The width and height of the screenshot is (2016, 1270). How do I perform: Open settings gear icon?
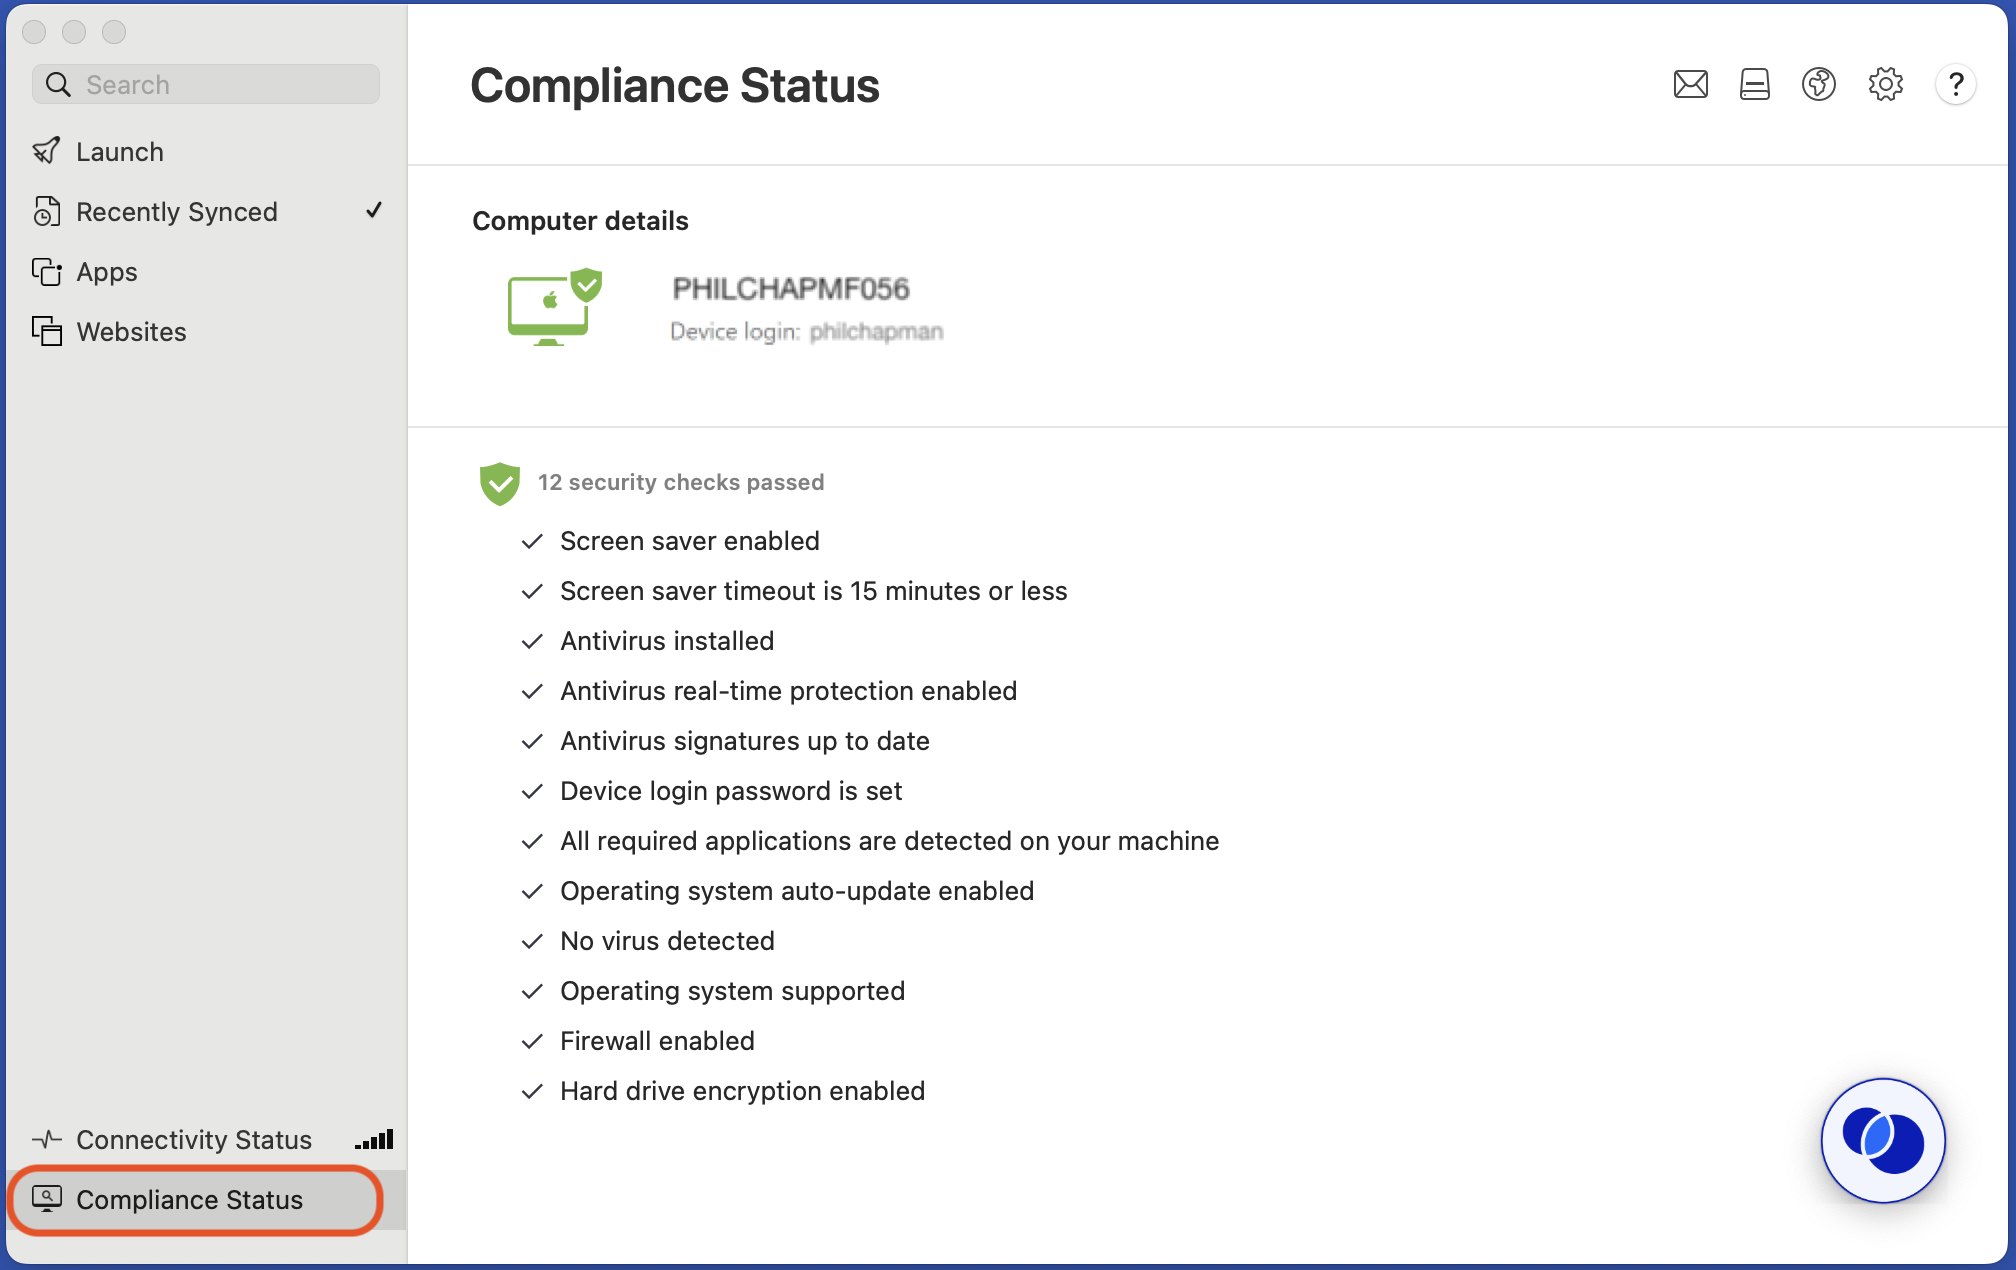[1885, 85]
